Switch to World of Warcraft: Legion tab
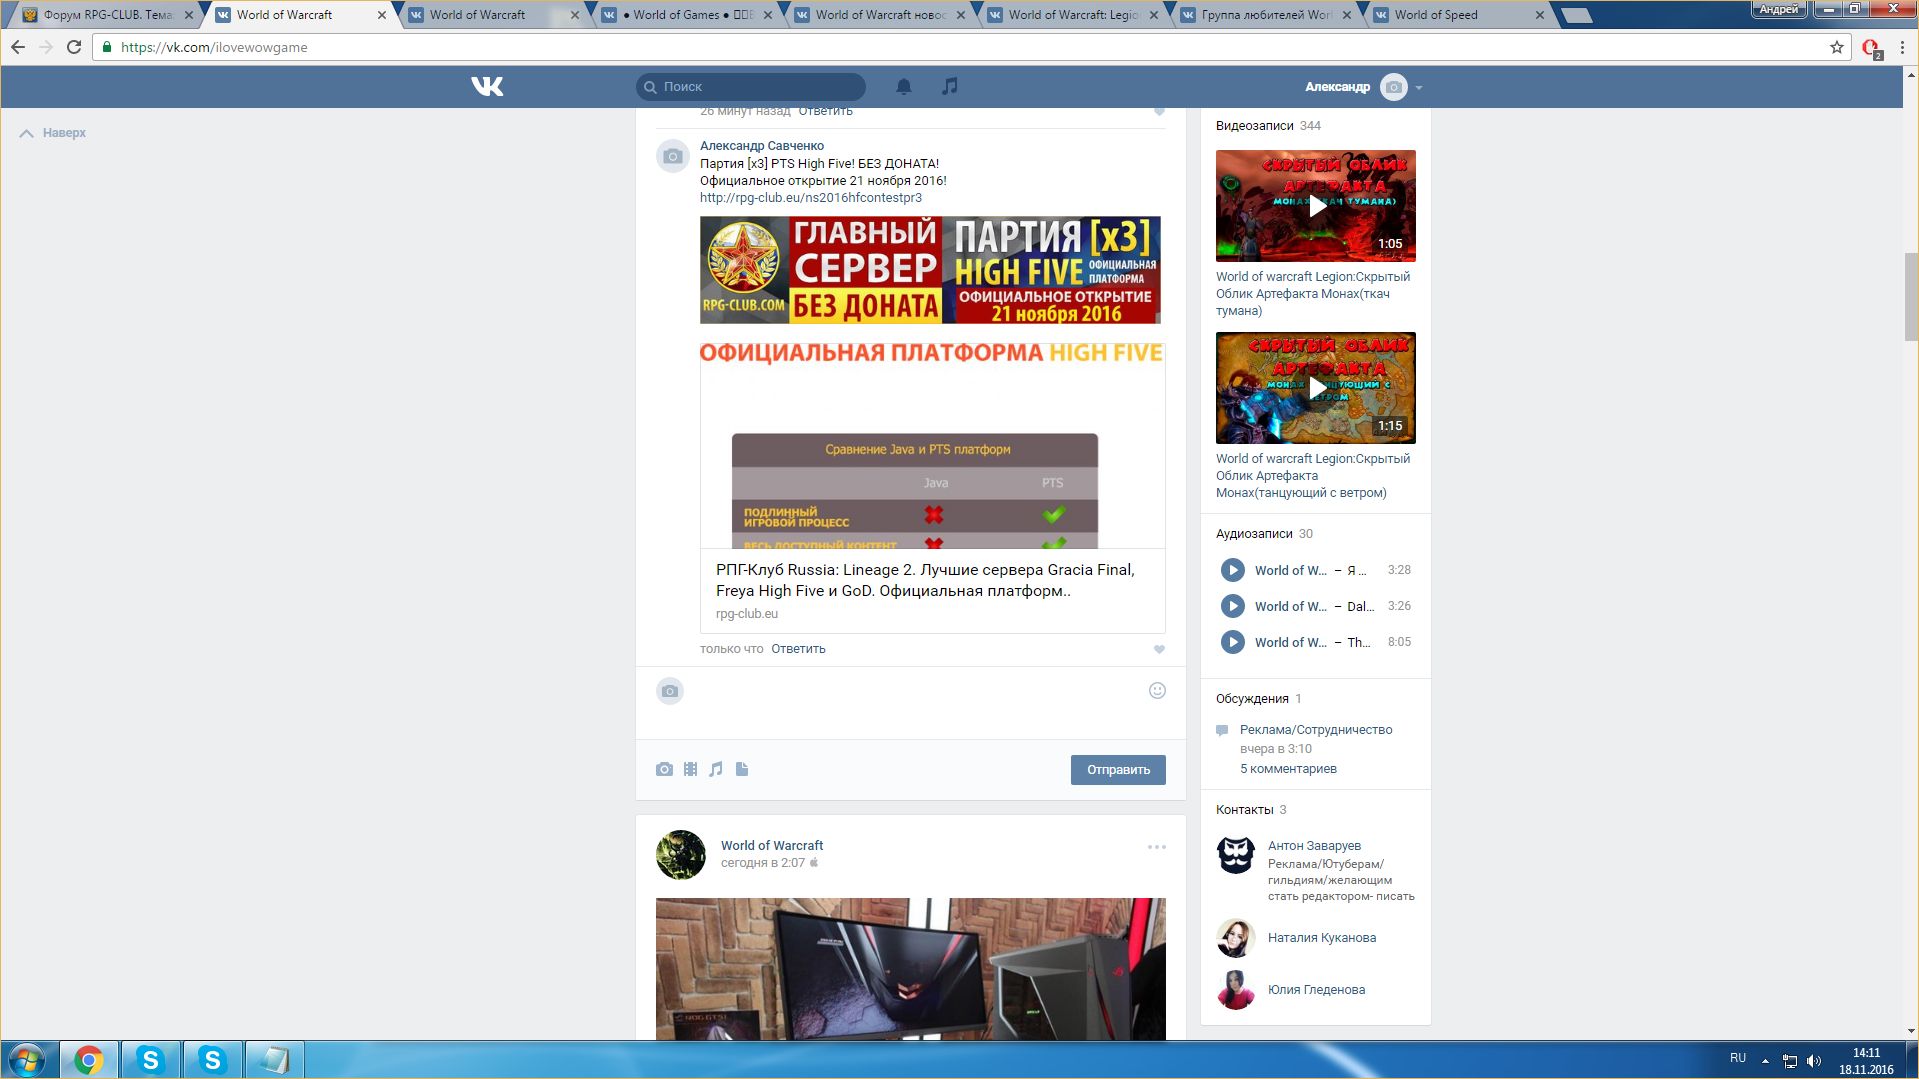Image resolution: width=1919 pixels, height=1079 pixels. point(1073,15)
